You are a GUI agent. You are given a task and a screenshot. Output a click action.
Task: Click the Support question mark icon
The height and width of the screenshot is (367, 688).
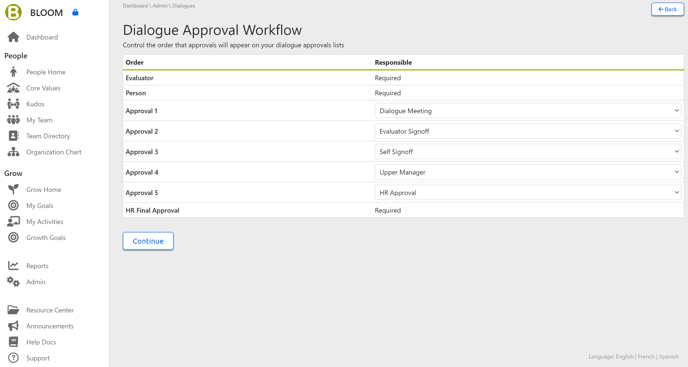coord(13,358)
